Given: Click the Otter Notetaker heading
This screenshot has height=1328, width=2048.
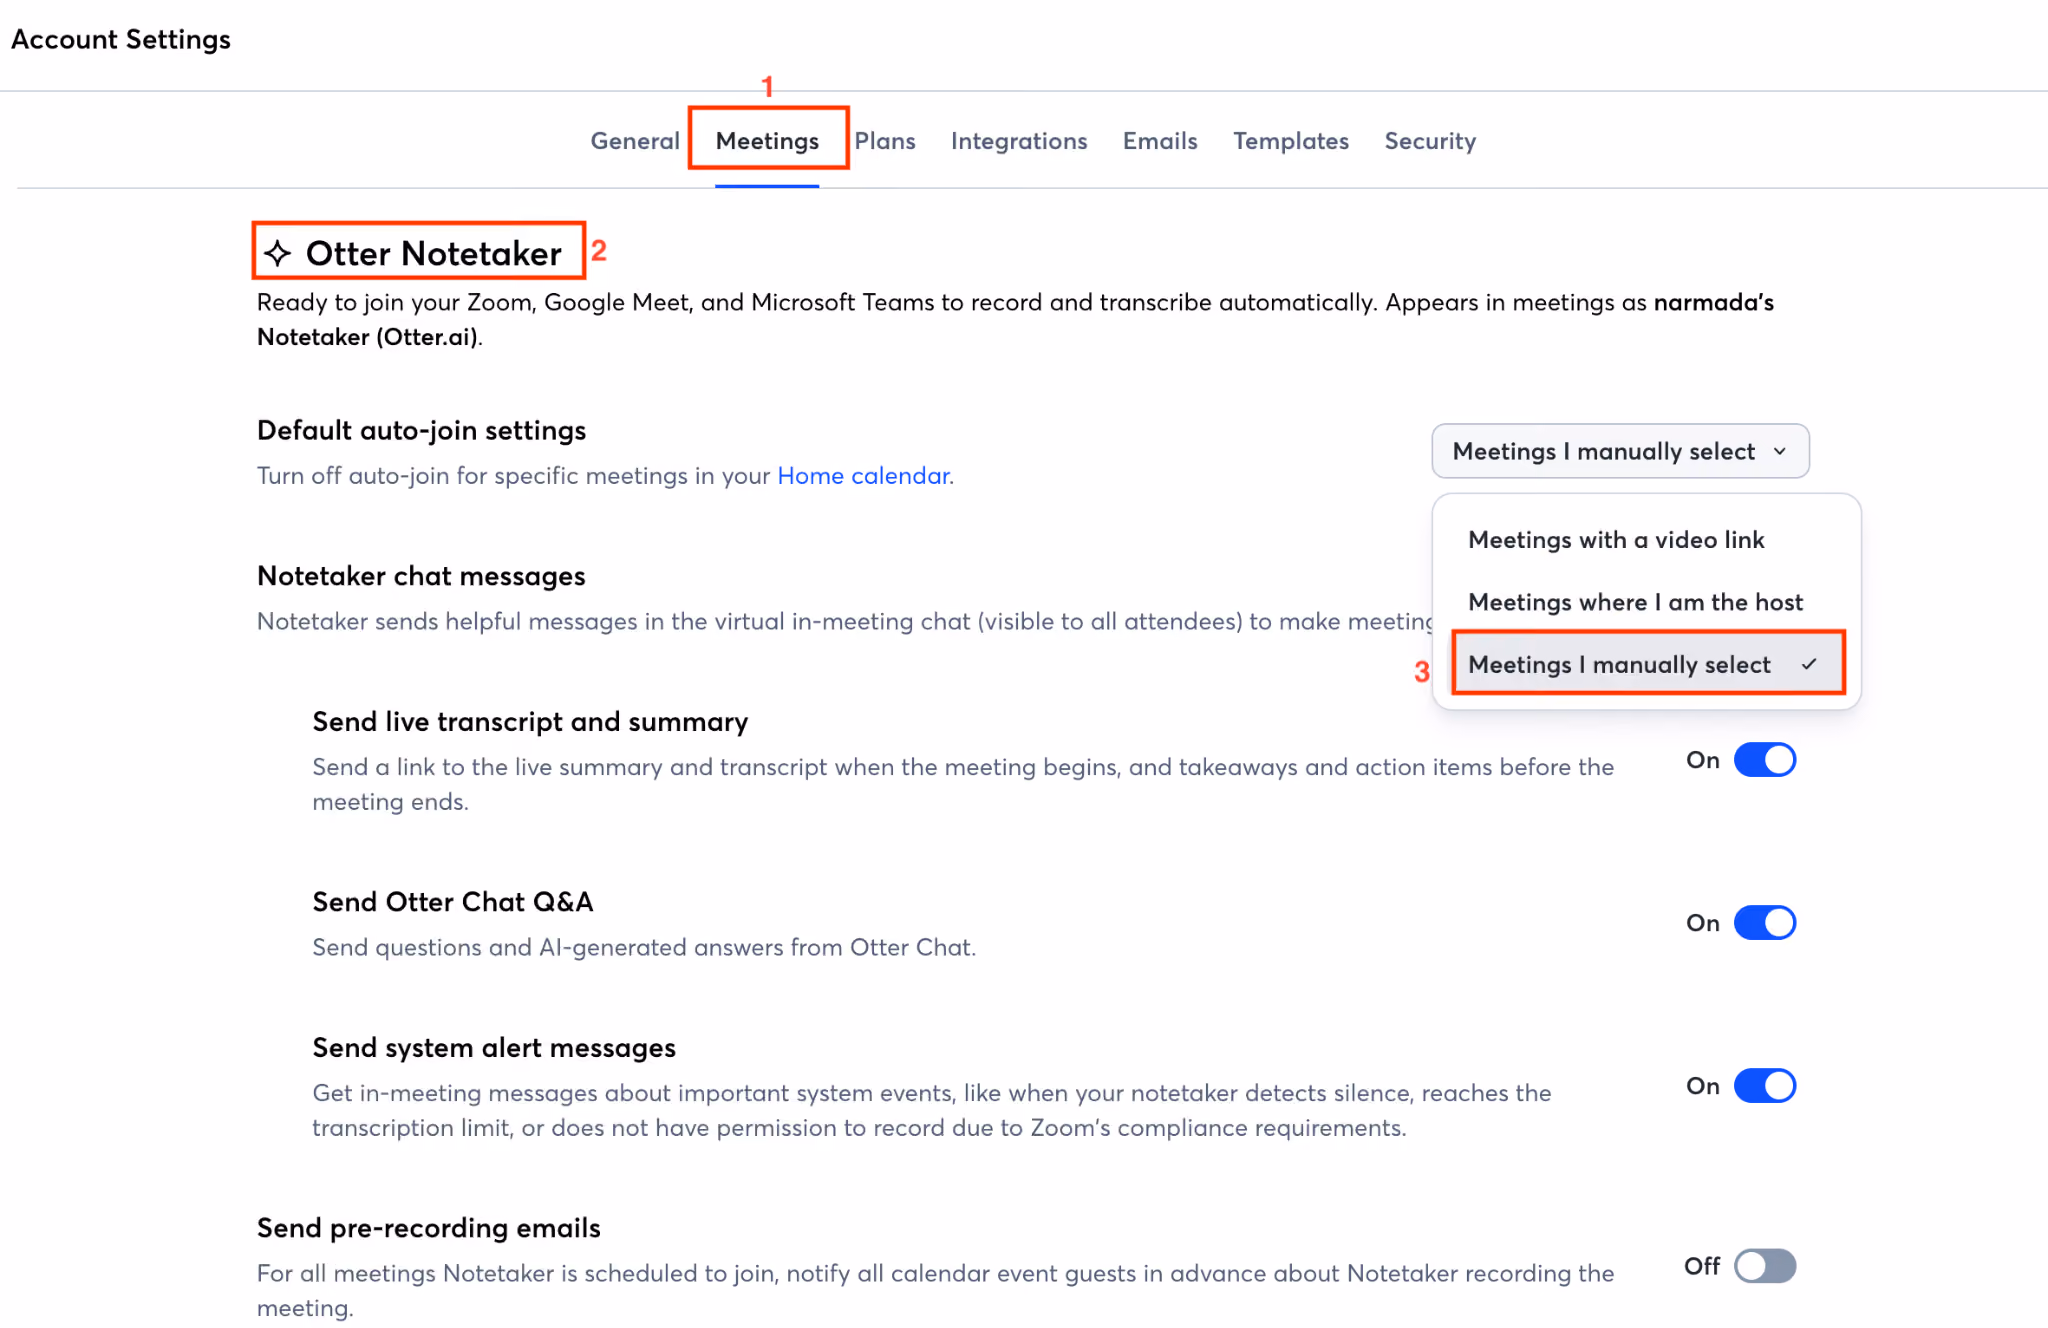Looking at the screenshot, I should click(434, 253).
